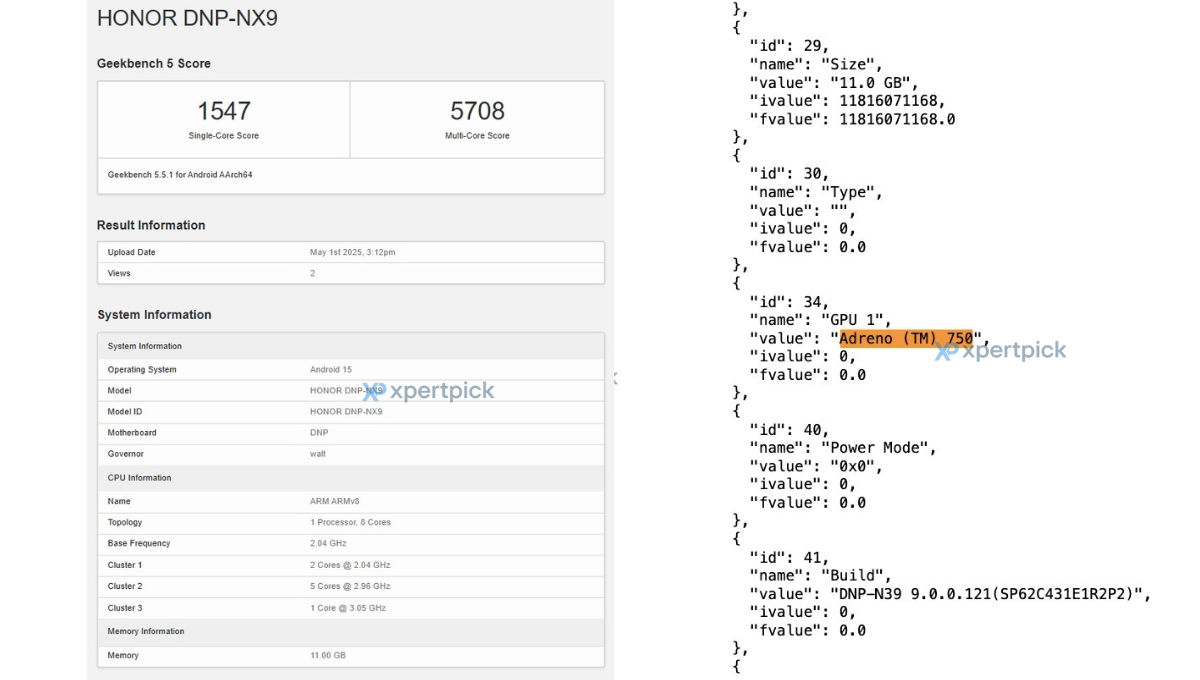The image size is (1200, 680).
Task: Select 1 Core @ 3.05 GHz
Action: pyautogui.click(x=348, y=608)
